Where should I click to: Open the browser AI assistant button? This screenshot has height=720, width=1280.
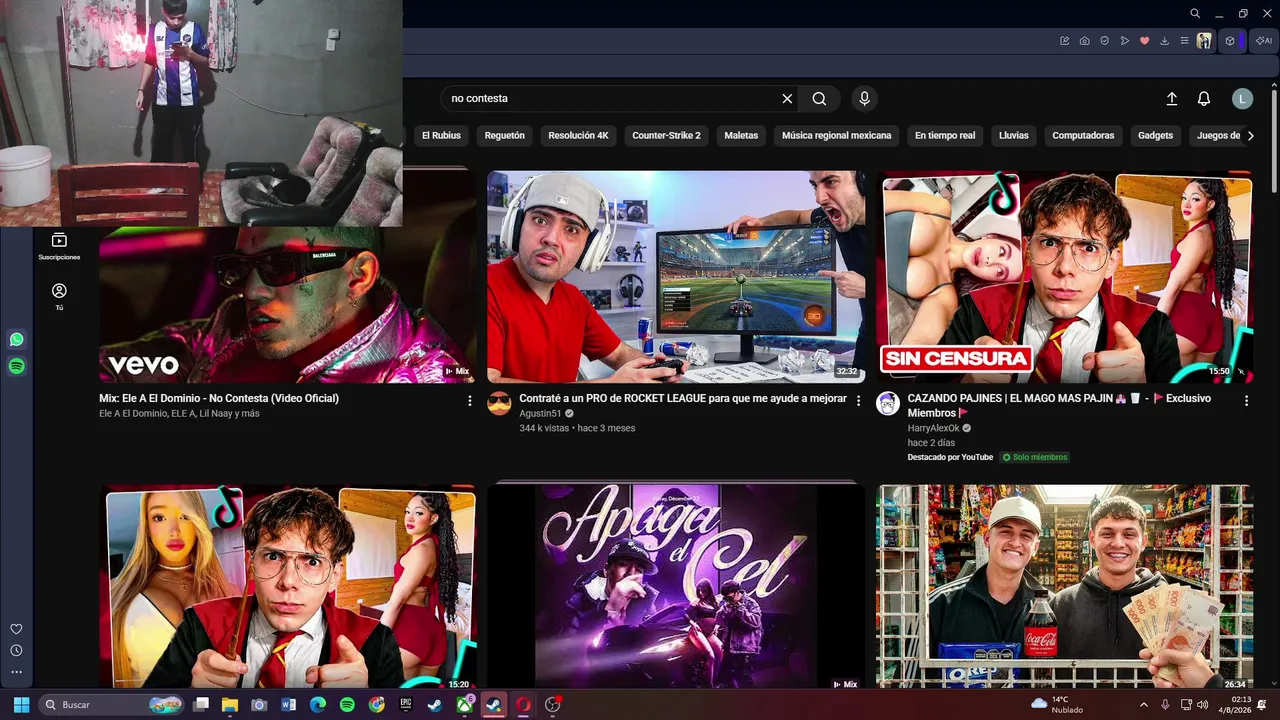(1264, 41)
